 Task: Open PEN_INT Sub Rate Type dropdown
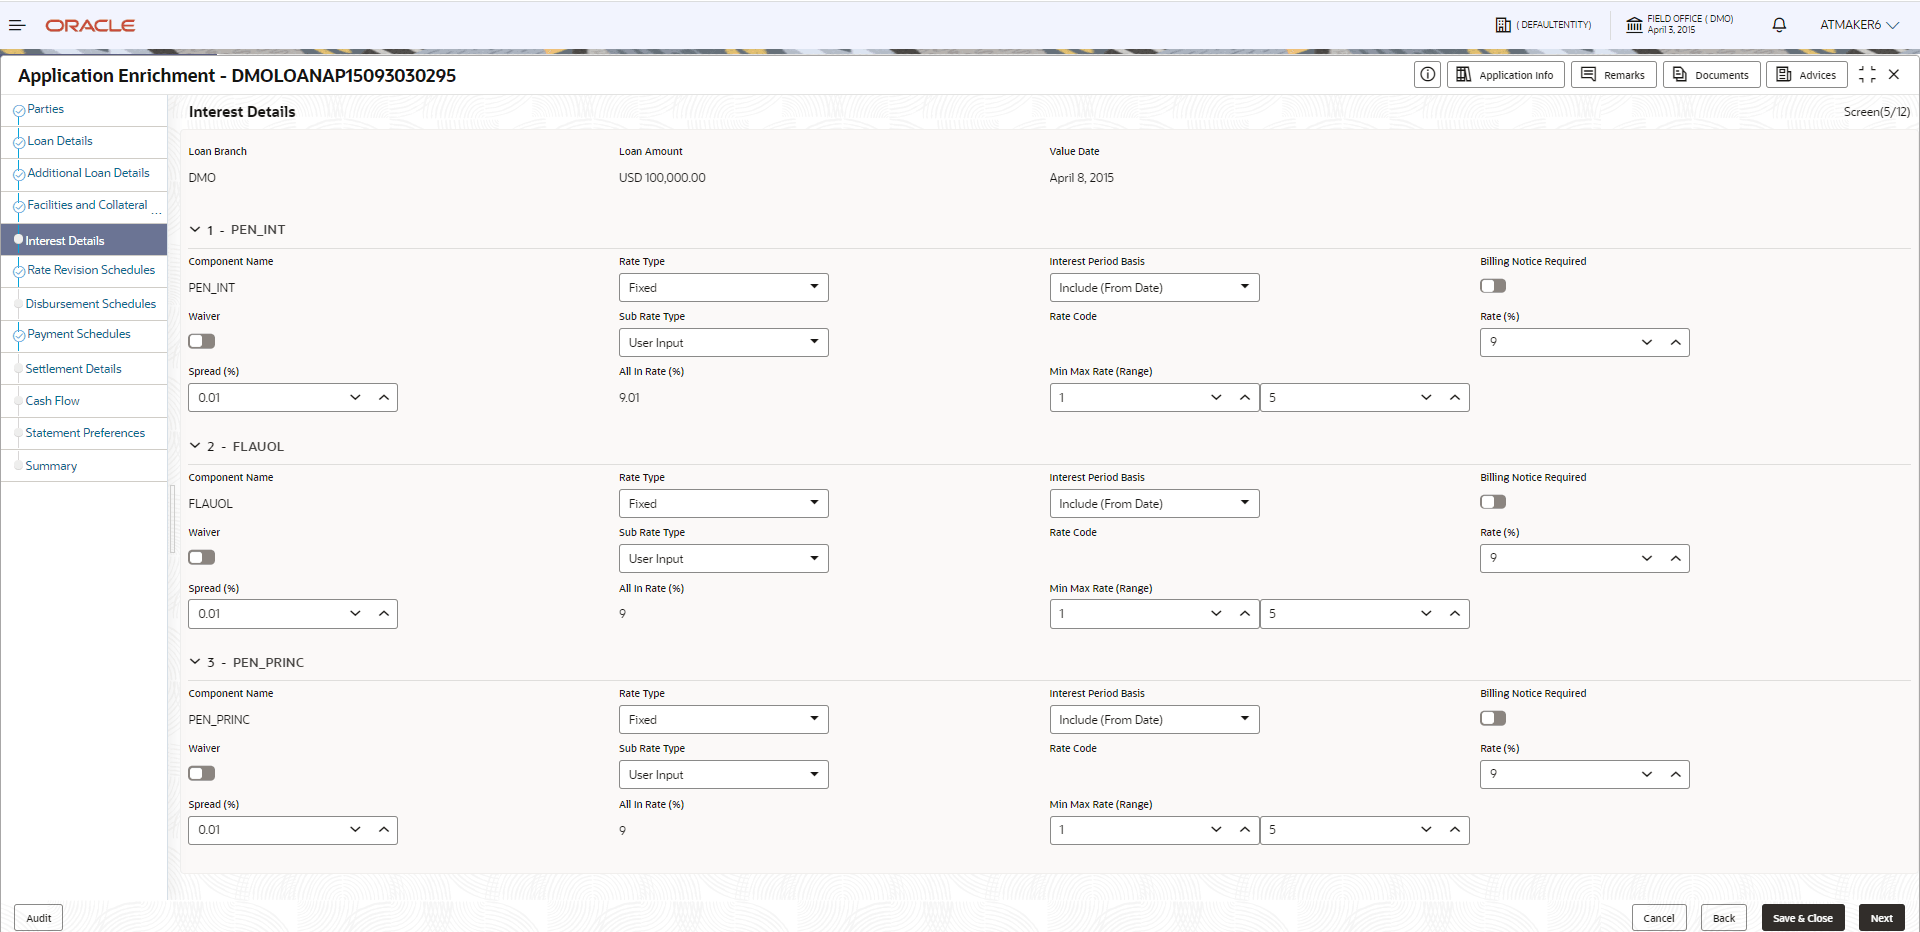(723, 343)
